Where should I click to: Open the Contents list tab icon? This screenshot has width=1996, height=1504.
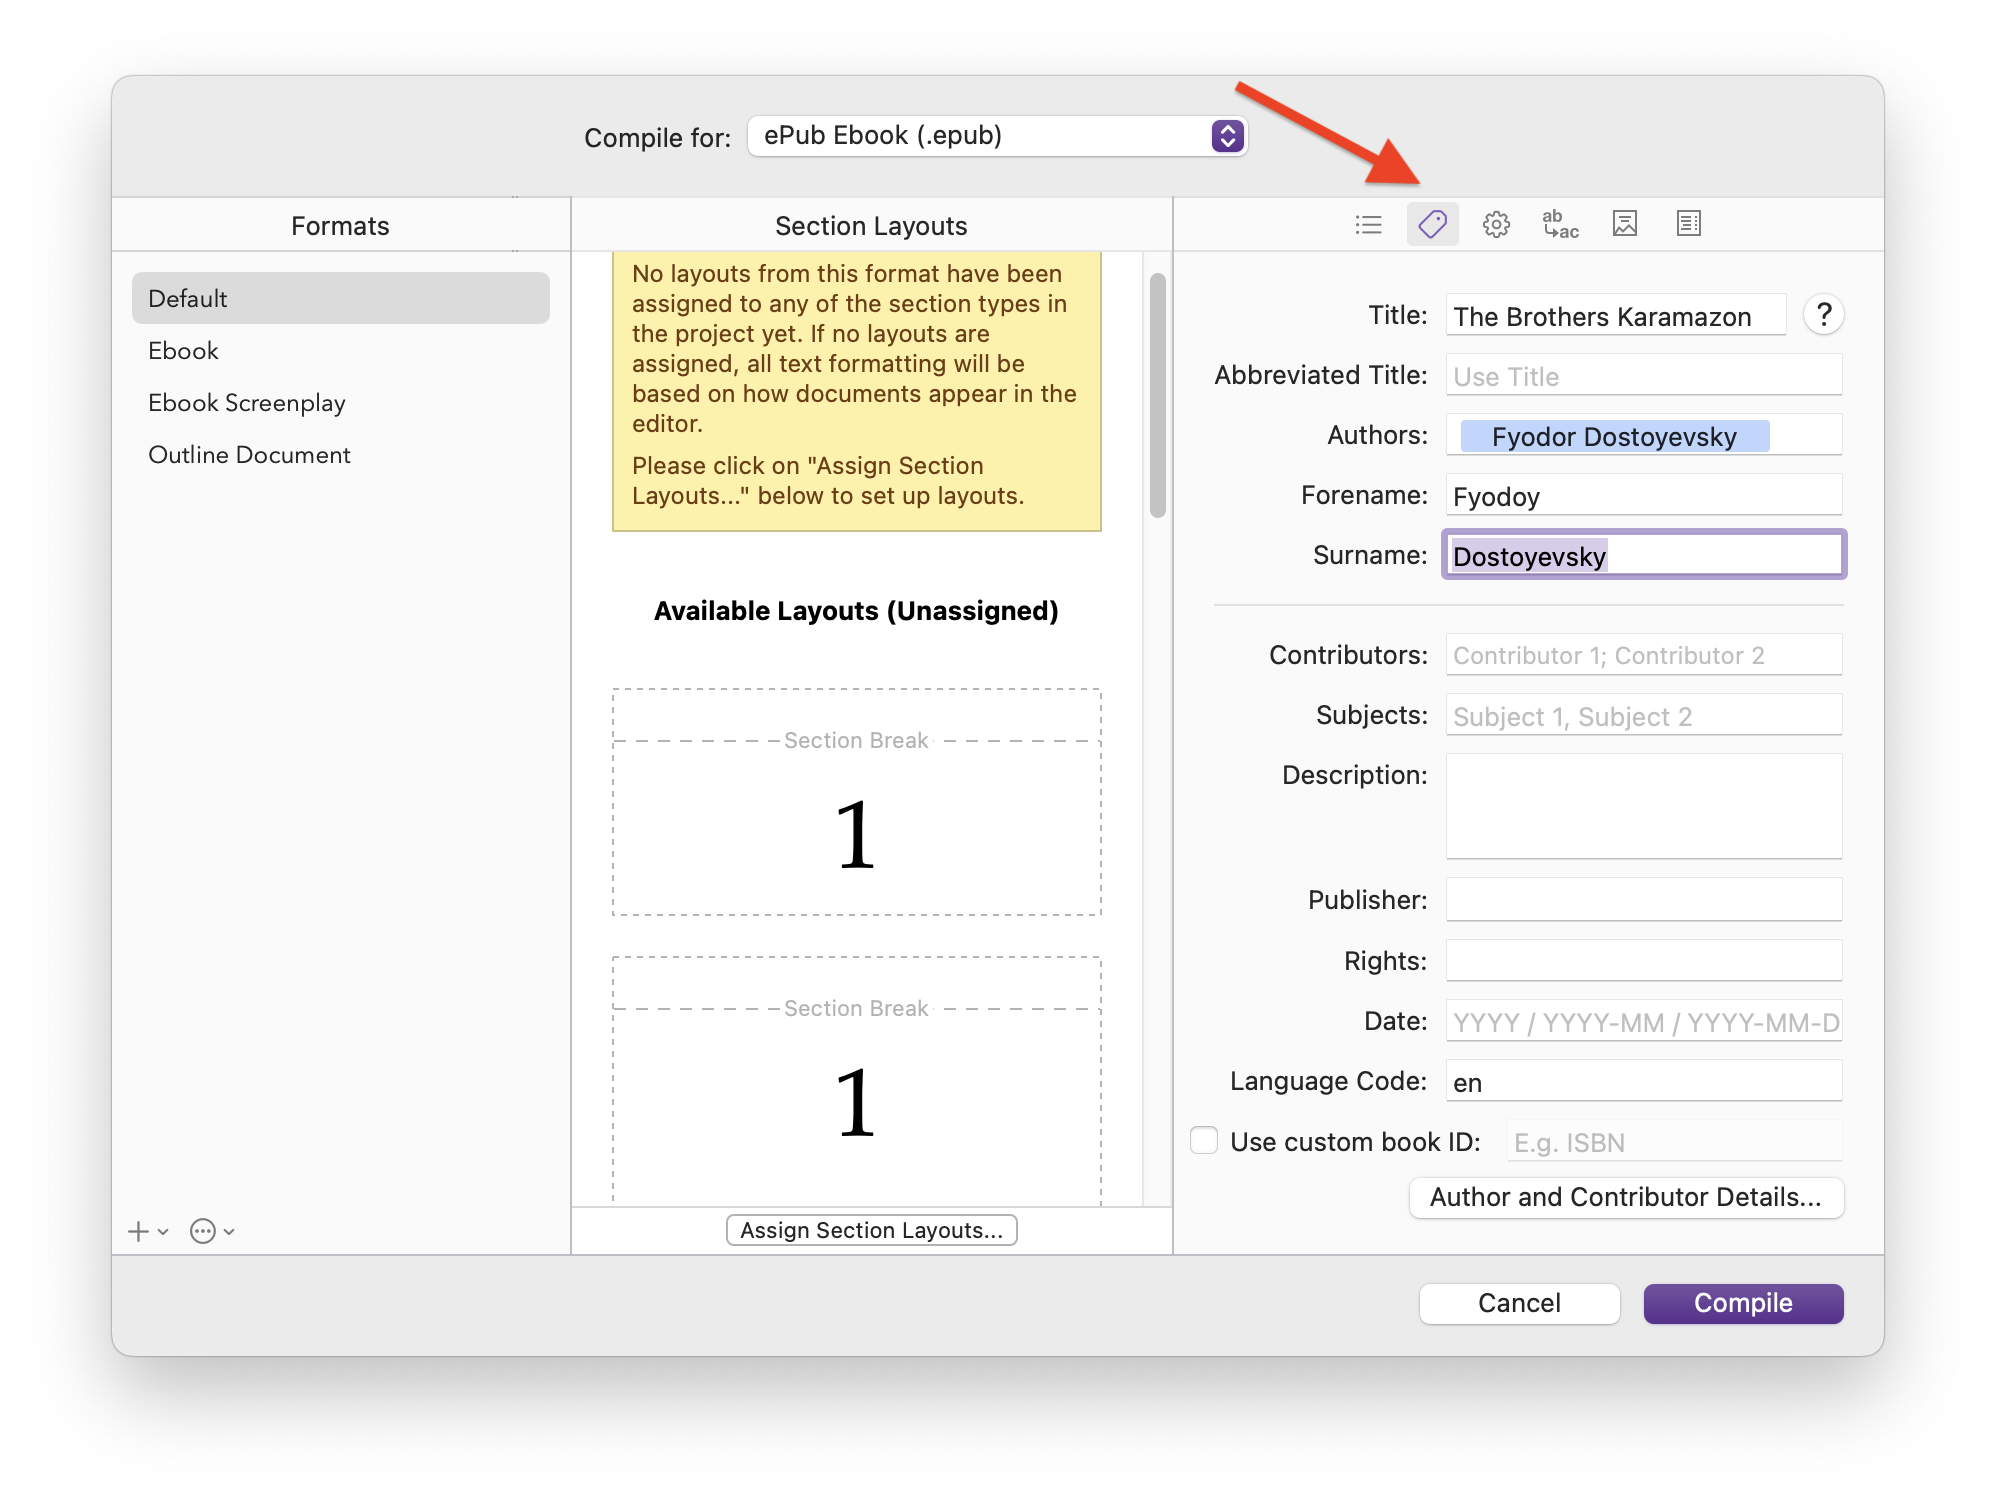[x=1368, y=224]
